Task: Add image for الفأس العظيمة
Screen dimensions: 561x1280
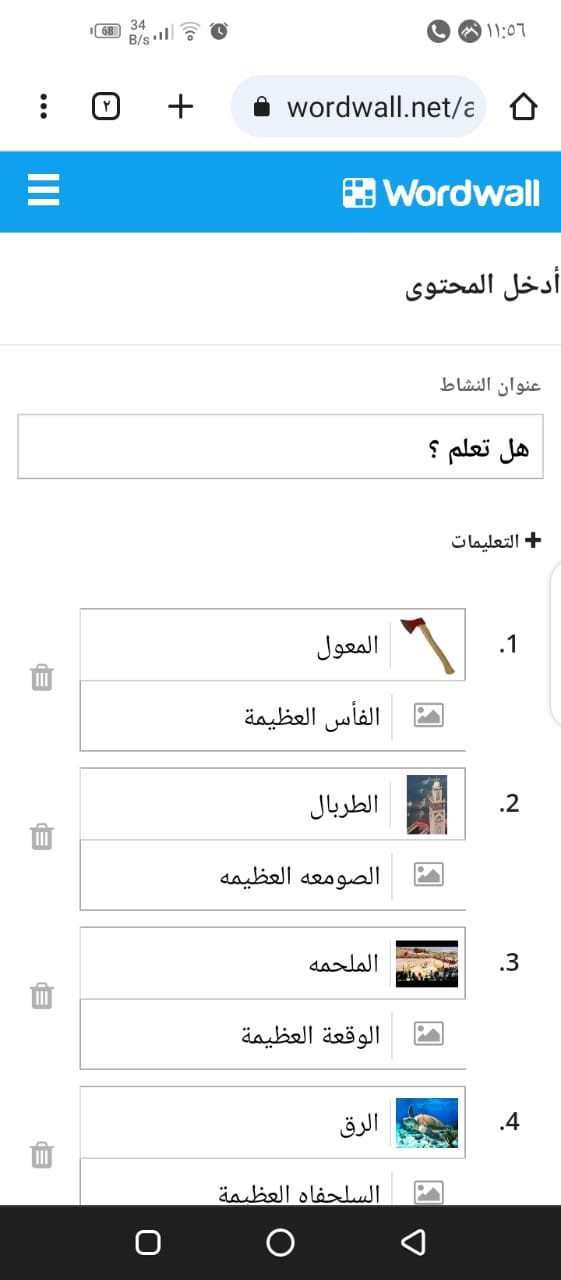Action: pos(429,715)
